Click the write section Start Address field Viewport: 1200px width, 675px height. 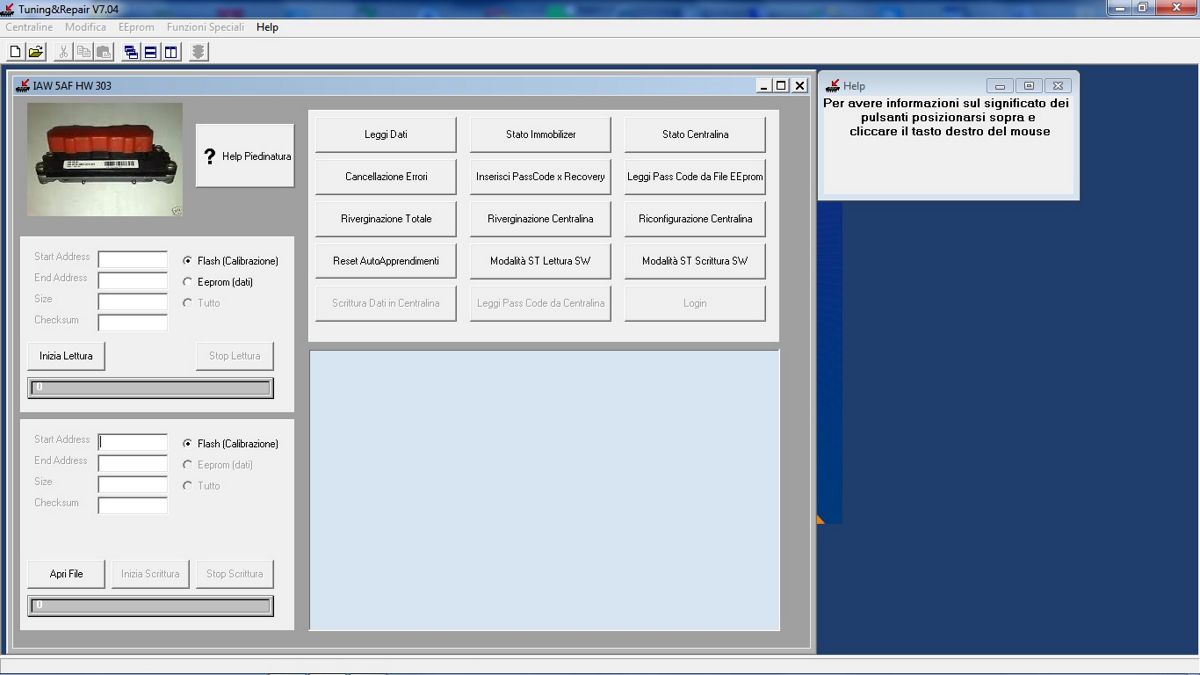(x=133, y=442)
